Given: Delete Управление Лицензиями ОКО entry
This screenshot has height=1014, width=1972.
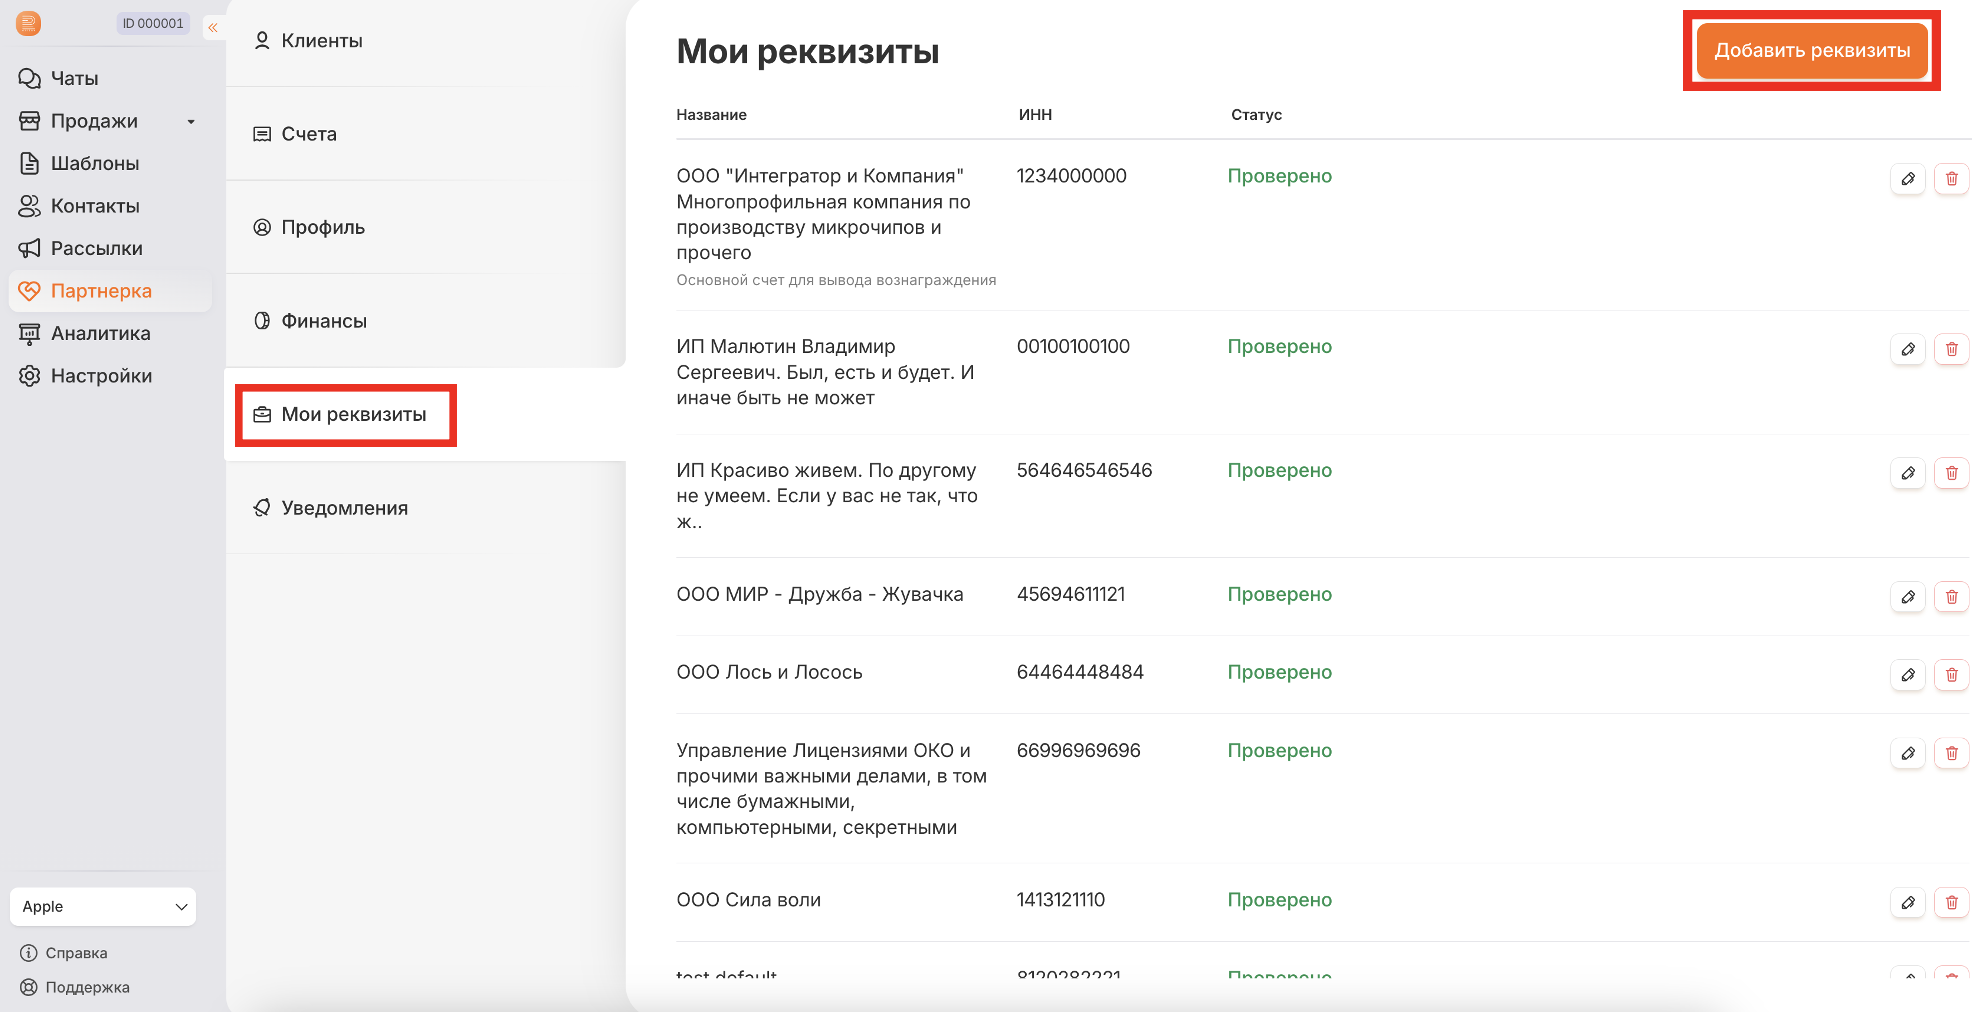Looking at the screenshot, I should 1951,753.
